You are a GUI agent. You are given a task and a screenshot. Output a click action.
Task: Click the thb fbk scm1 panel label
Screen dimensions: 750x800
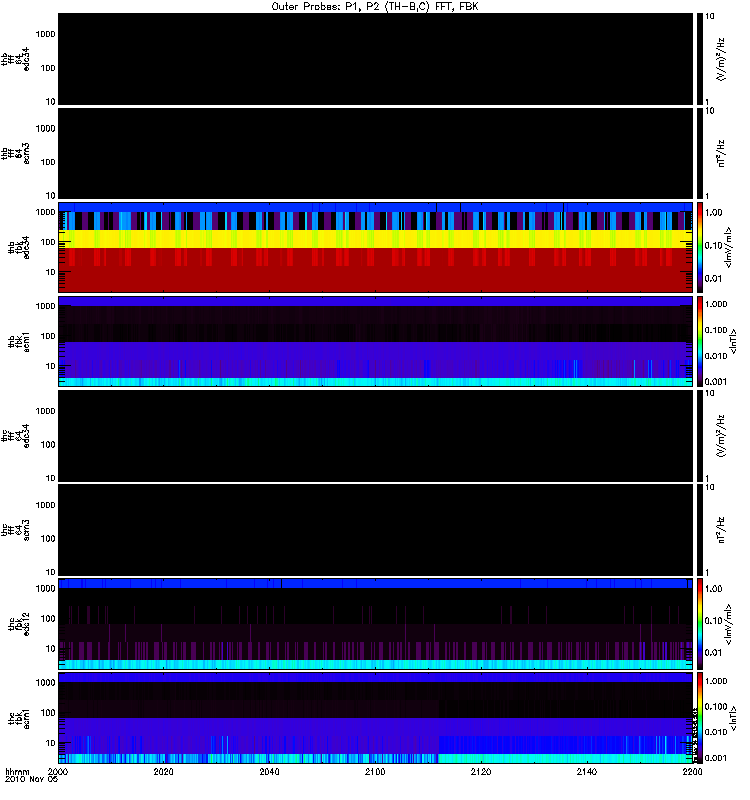tap(19, 341)
